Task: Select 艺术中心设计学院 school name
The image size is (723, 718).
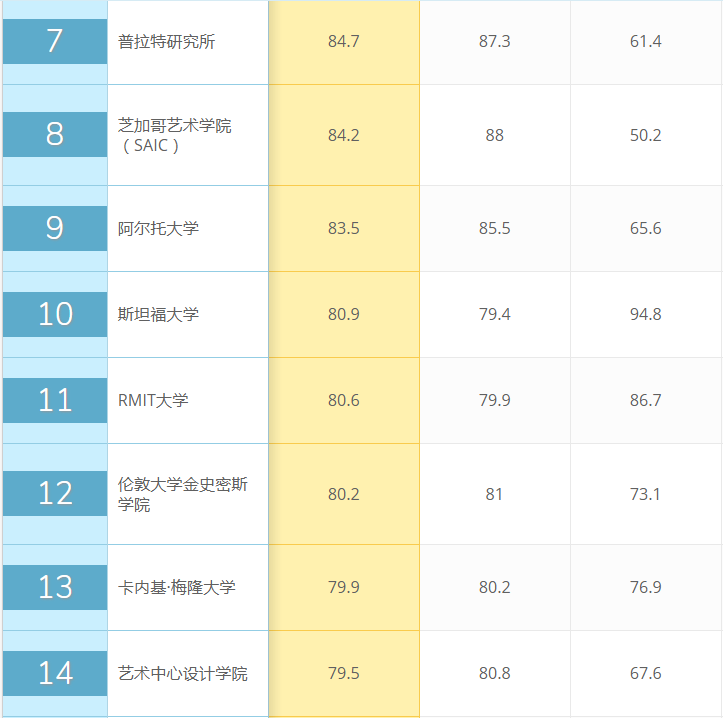Action: coord(183,673)
